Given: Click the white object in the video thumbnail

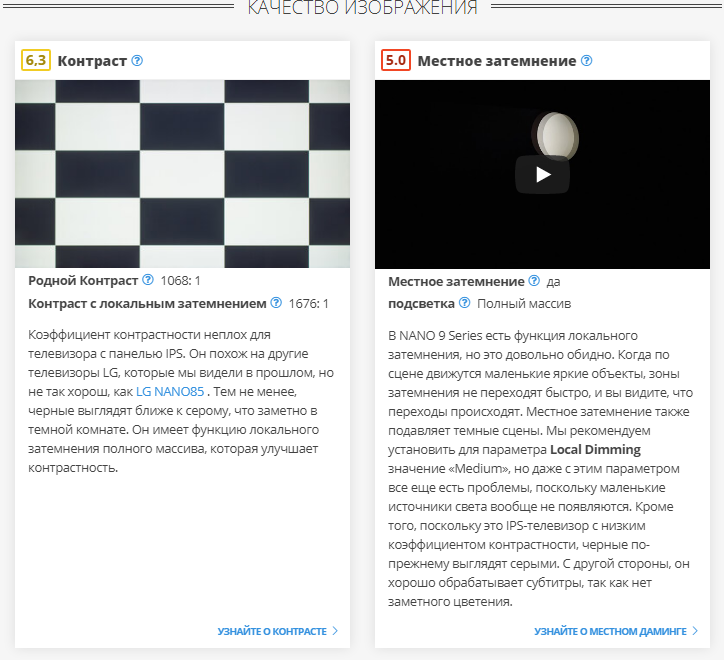Looking at the screenshot, I should coord(557,135).
